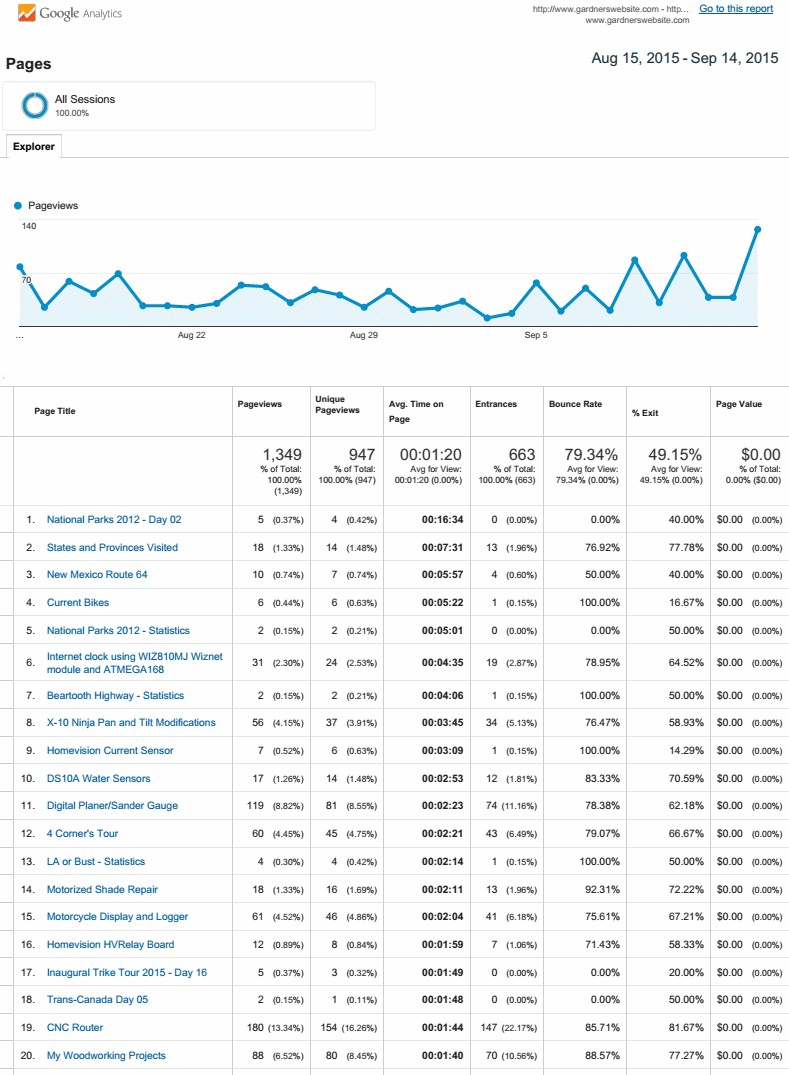Sort by the Entrances column header
This screenshot has width=789, height=1075.
tap(496, 404)
